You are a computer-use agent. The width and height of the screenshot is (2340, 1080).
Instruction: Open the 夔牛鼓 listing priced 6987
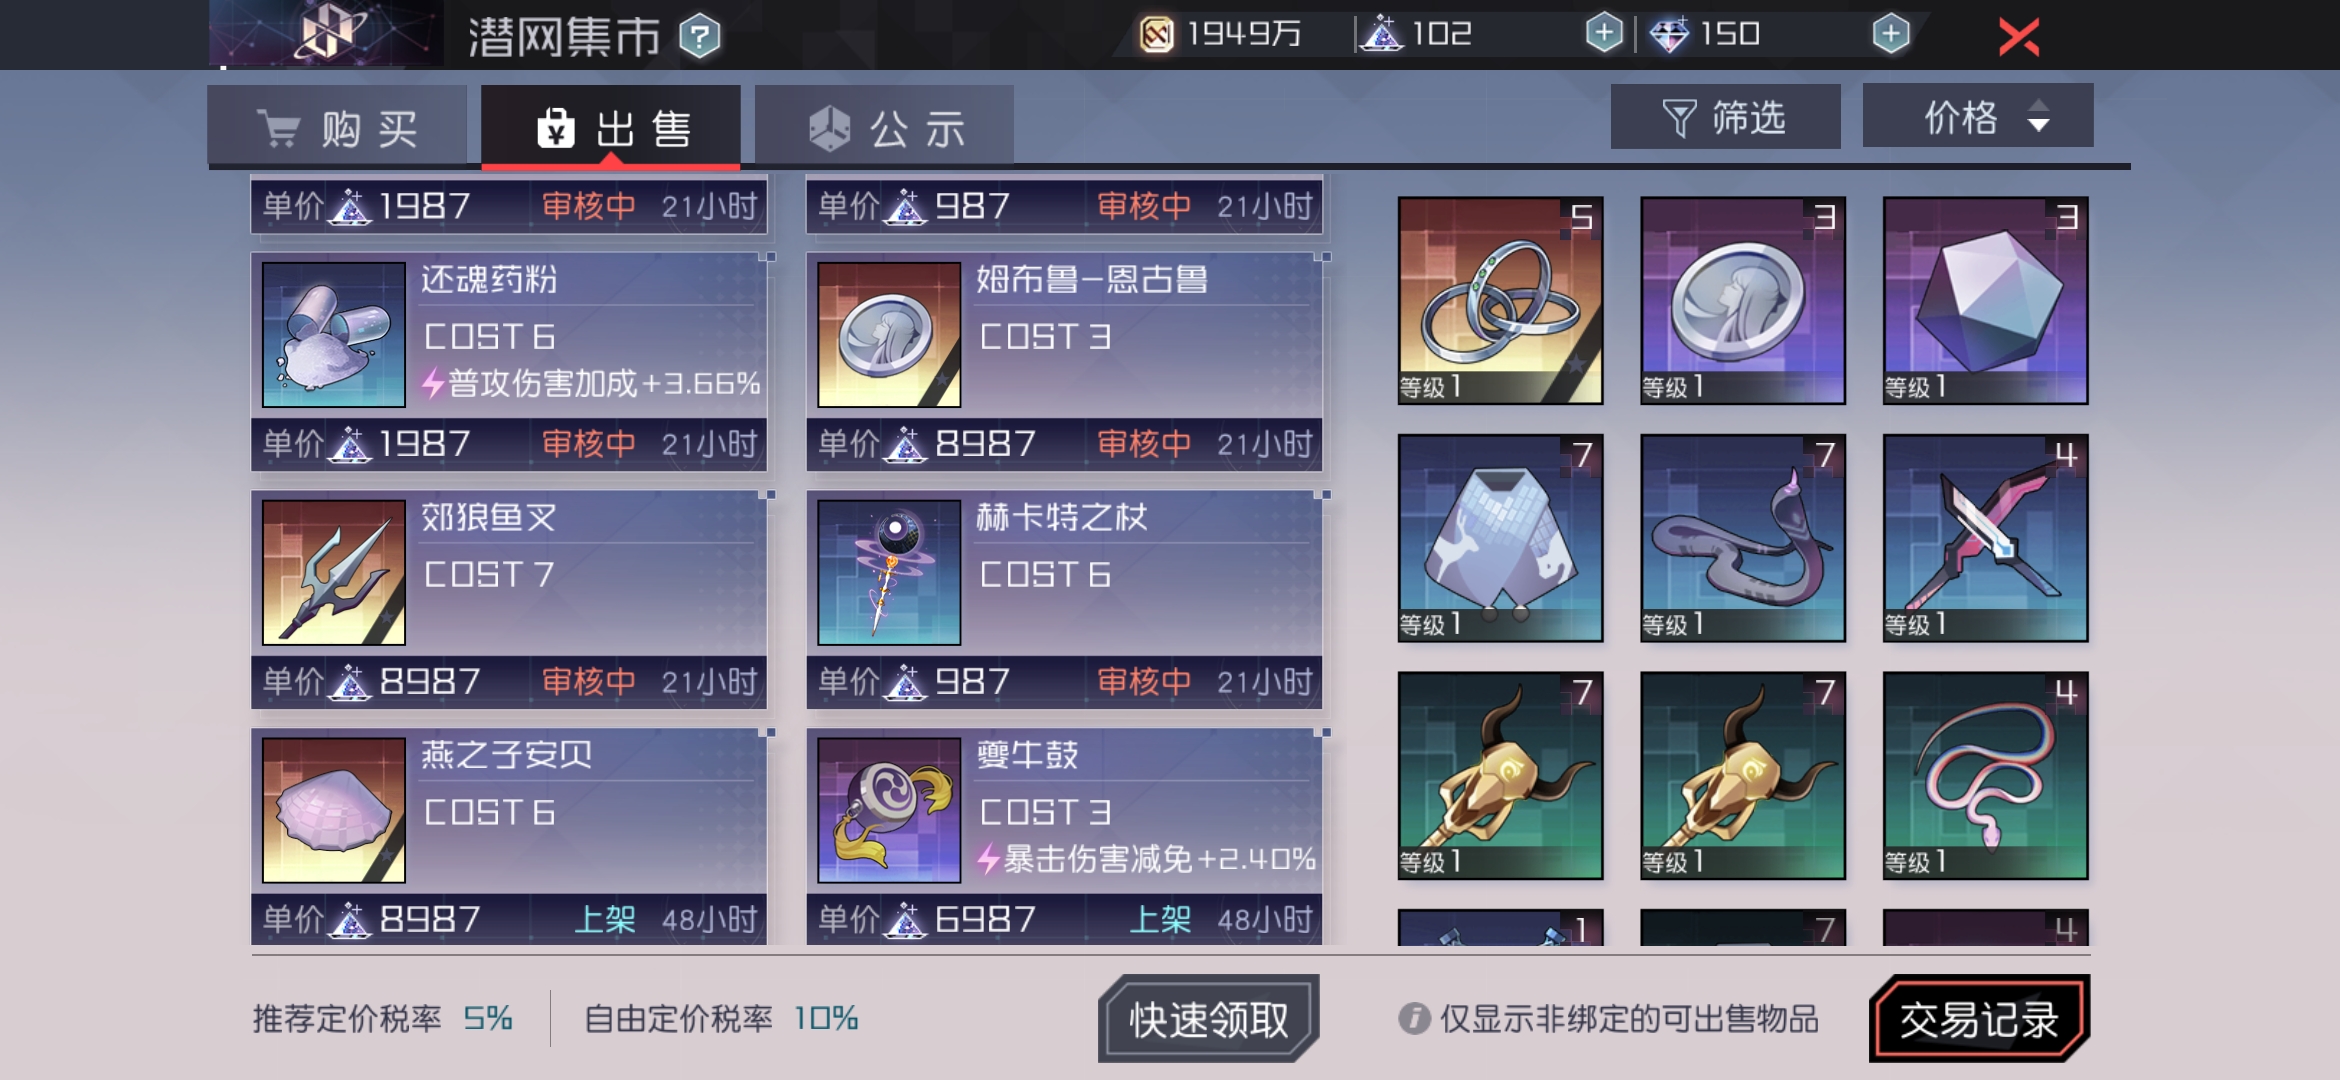1065,837
